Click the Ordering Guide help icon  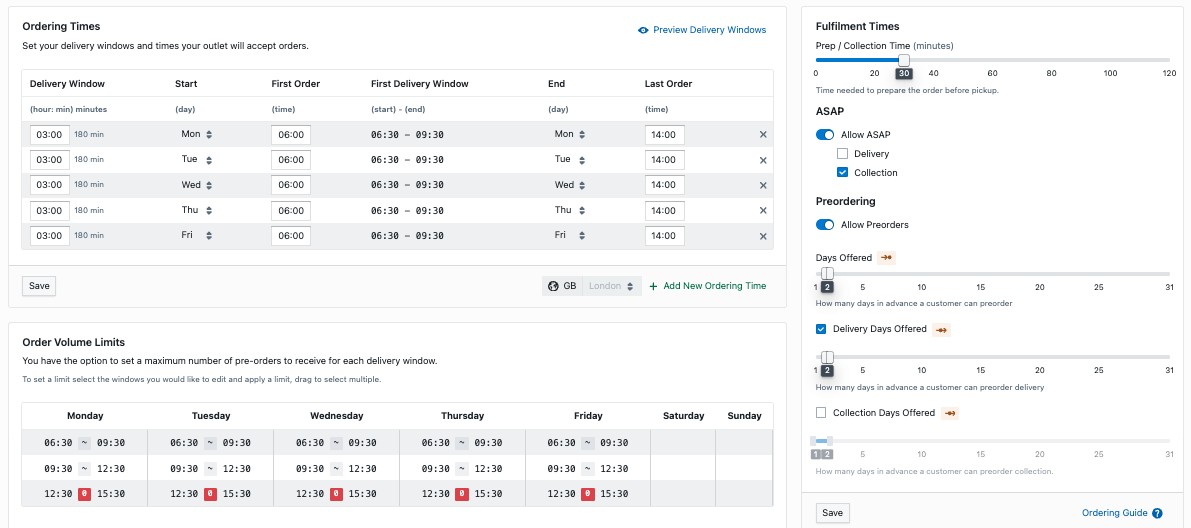click(x=1157, y=513)
